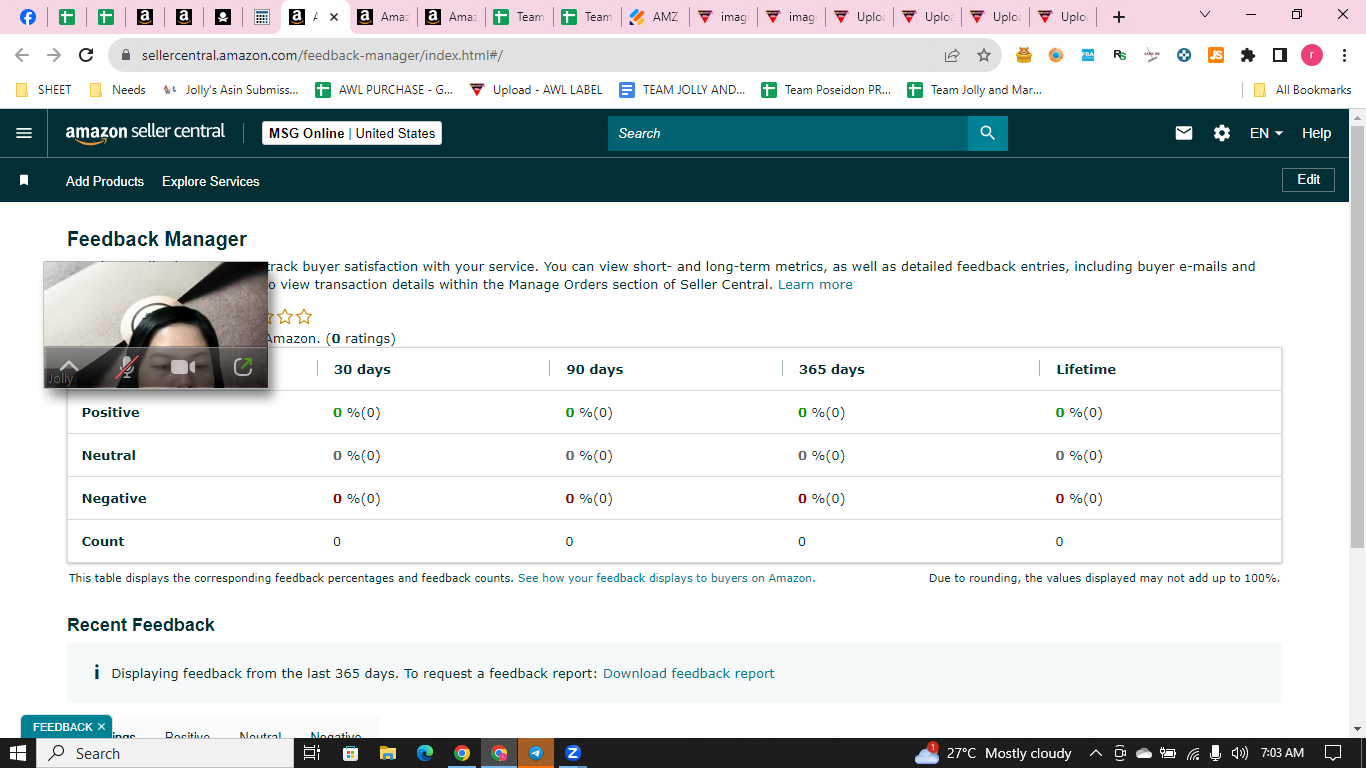Open the Zoom taskbar icon
This screenshot has height=768, width=1366.
pyautogui.click(x=573, y=753)
